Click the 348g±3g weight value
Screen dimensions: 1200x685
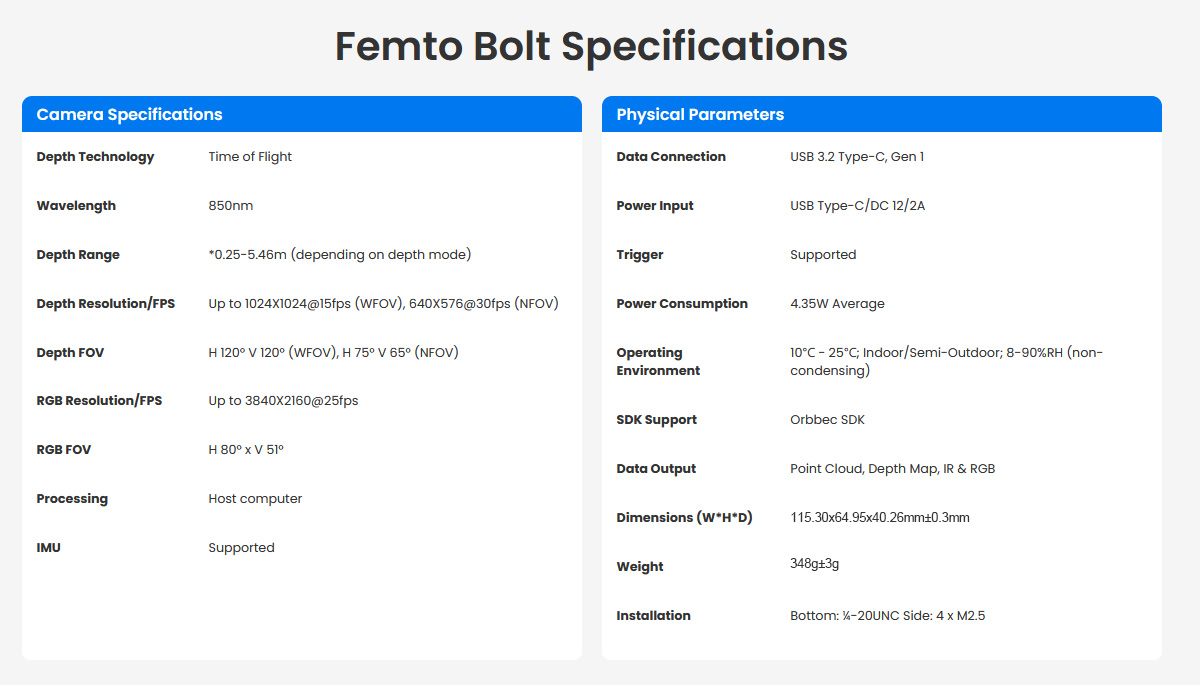coord(814,564)
